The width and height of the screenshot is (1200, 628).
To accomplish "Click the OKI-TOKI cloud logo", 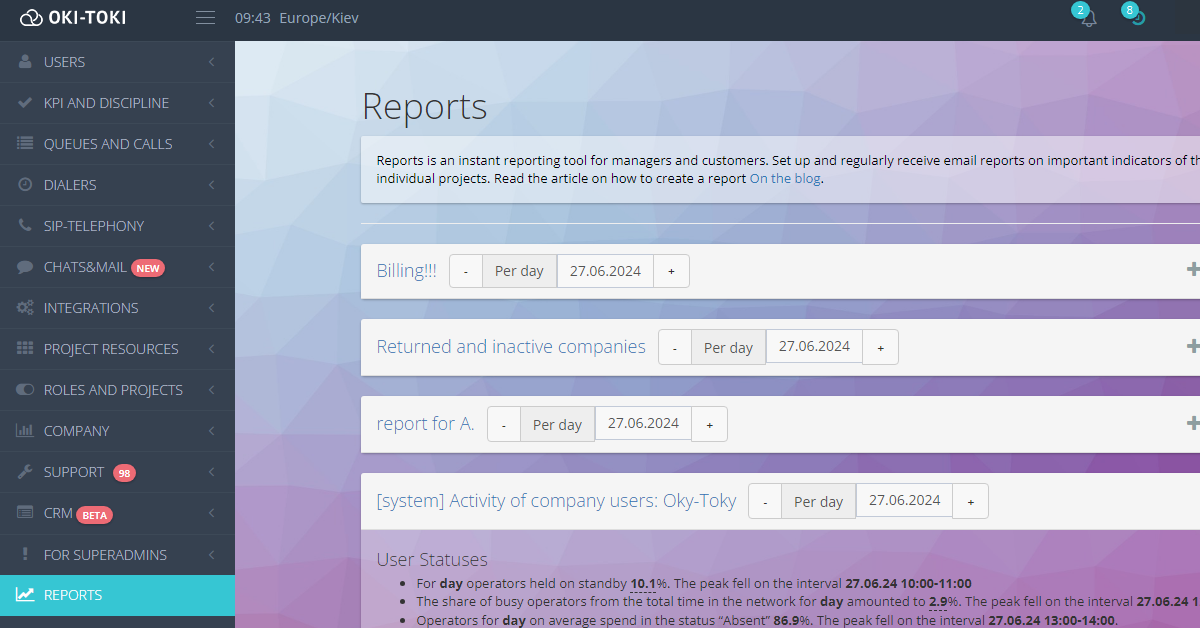I will 31,18.
